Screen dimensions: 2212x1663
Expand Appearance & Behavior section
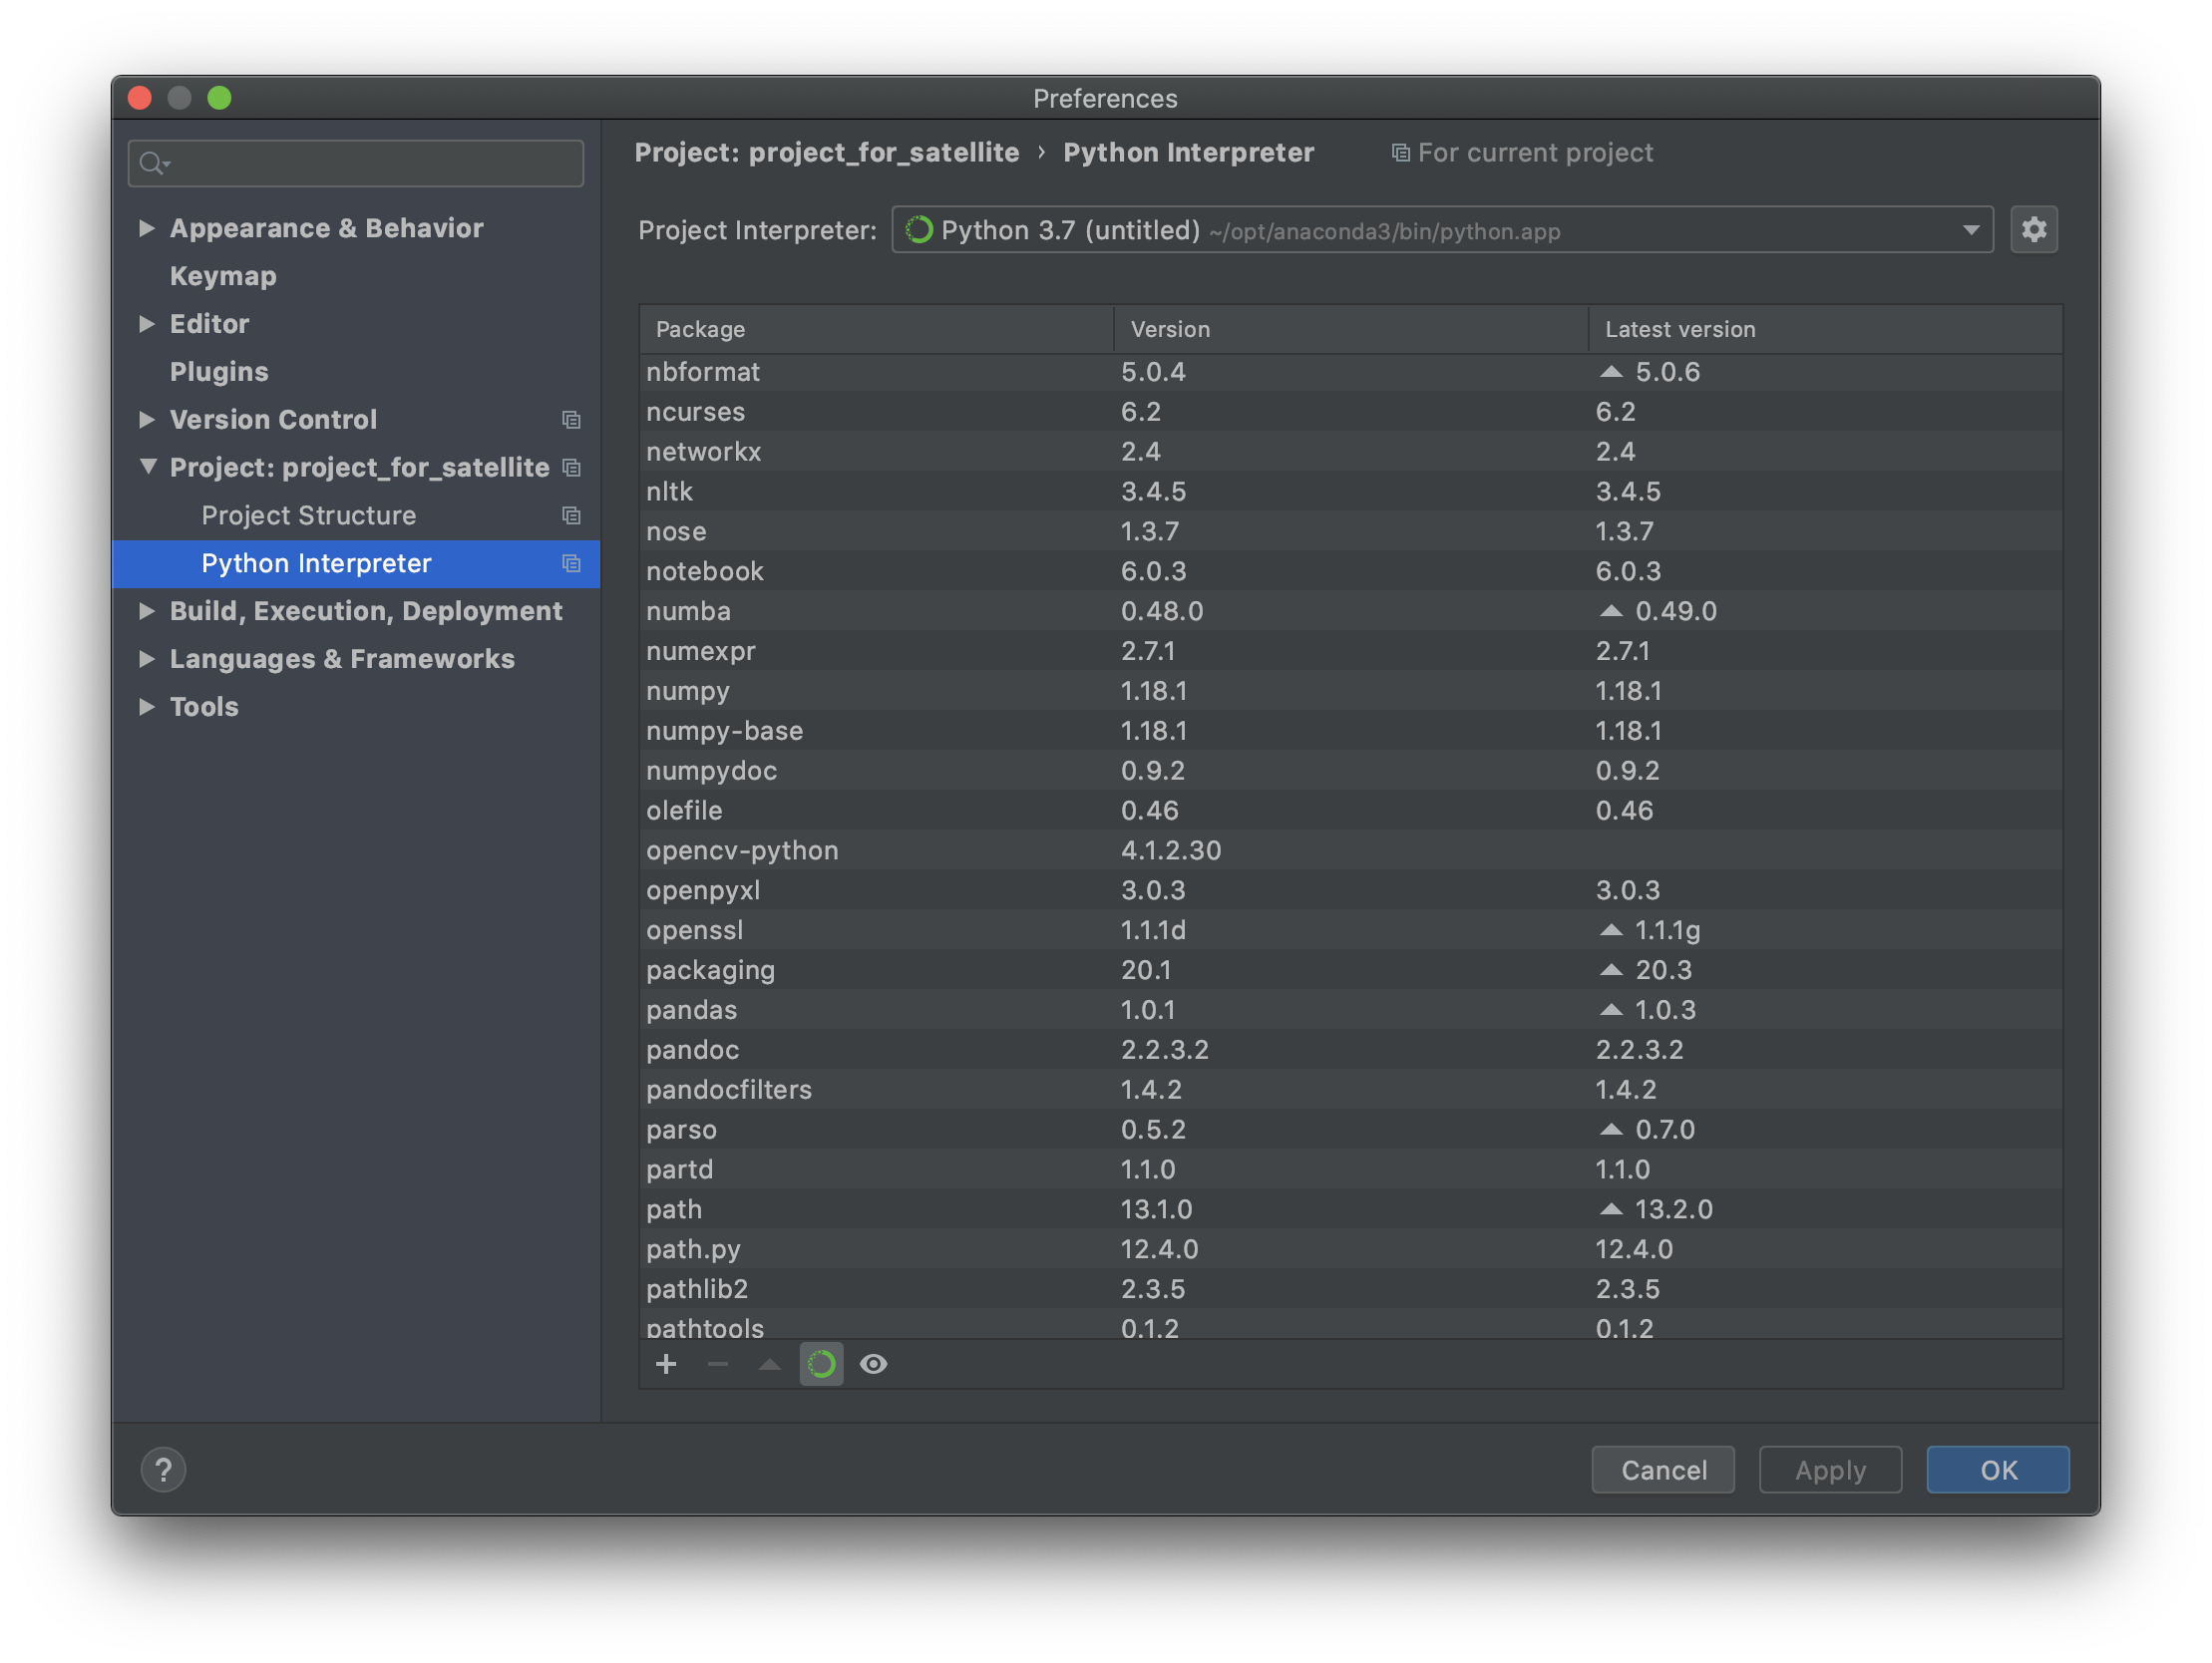coord(147,228)
